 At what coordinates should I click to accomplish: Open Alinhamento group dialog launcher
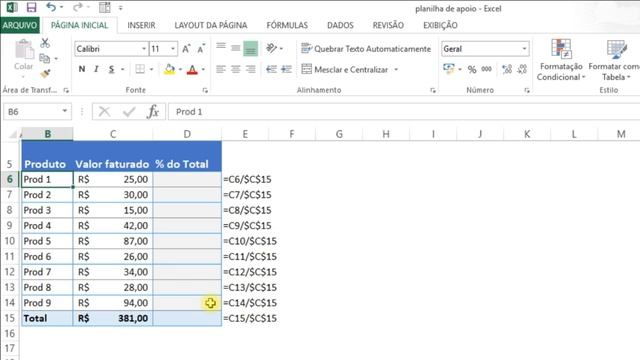point(433,90)
